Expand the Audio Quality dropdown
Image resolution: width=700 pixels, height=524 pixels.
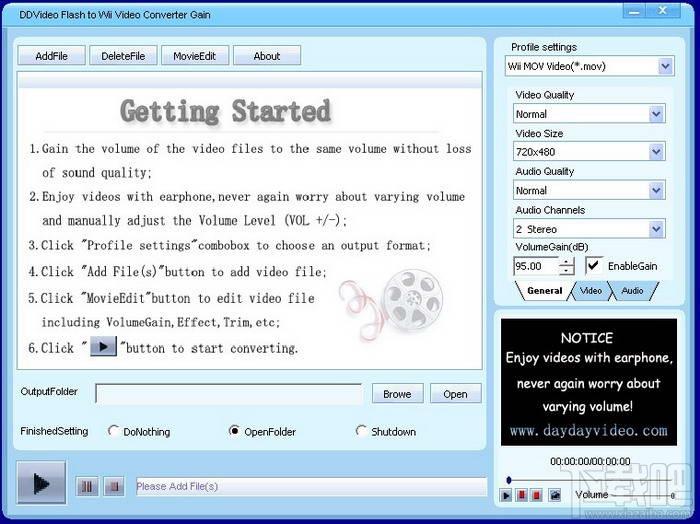(656, 191)
